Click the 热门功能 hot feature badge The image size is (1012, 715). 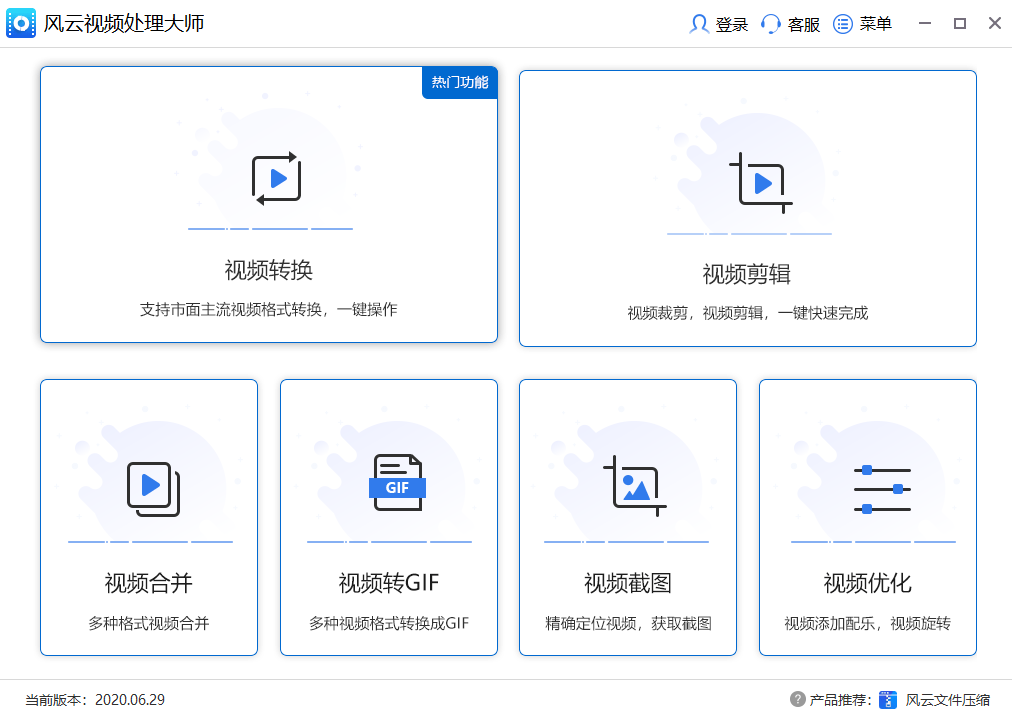click(459, 84)
